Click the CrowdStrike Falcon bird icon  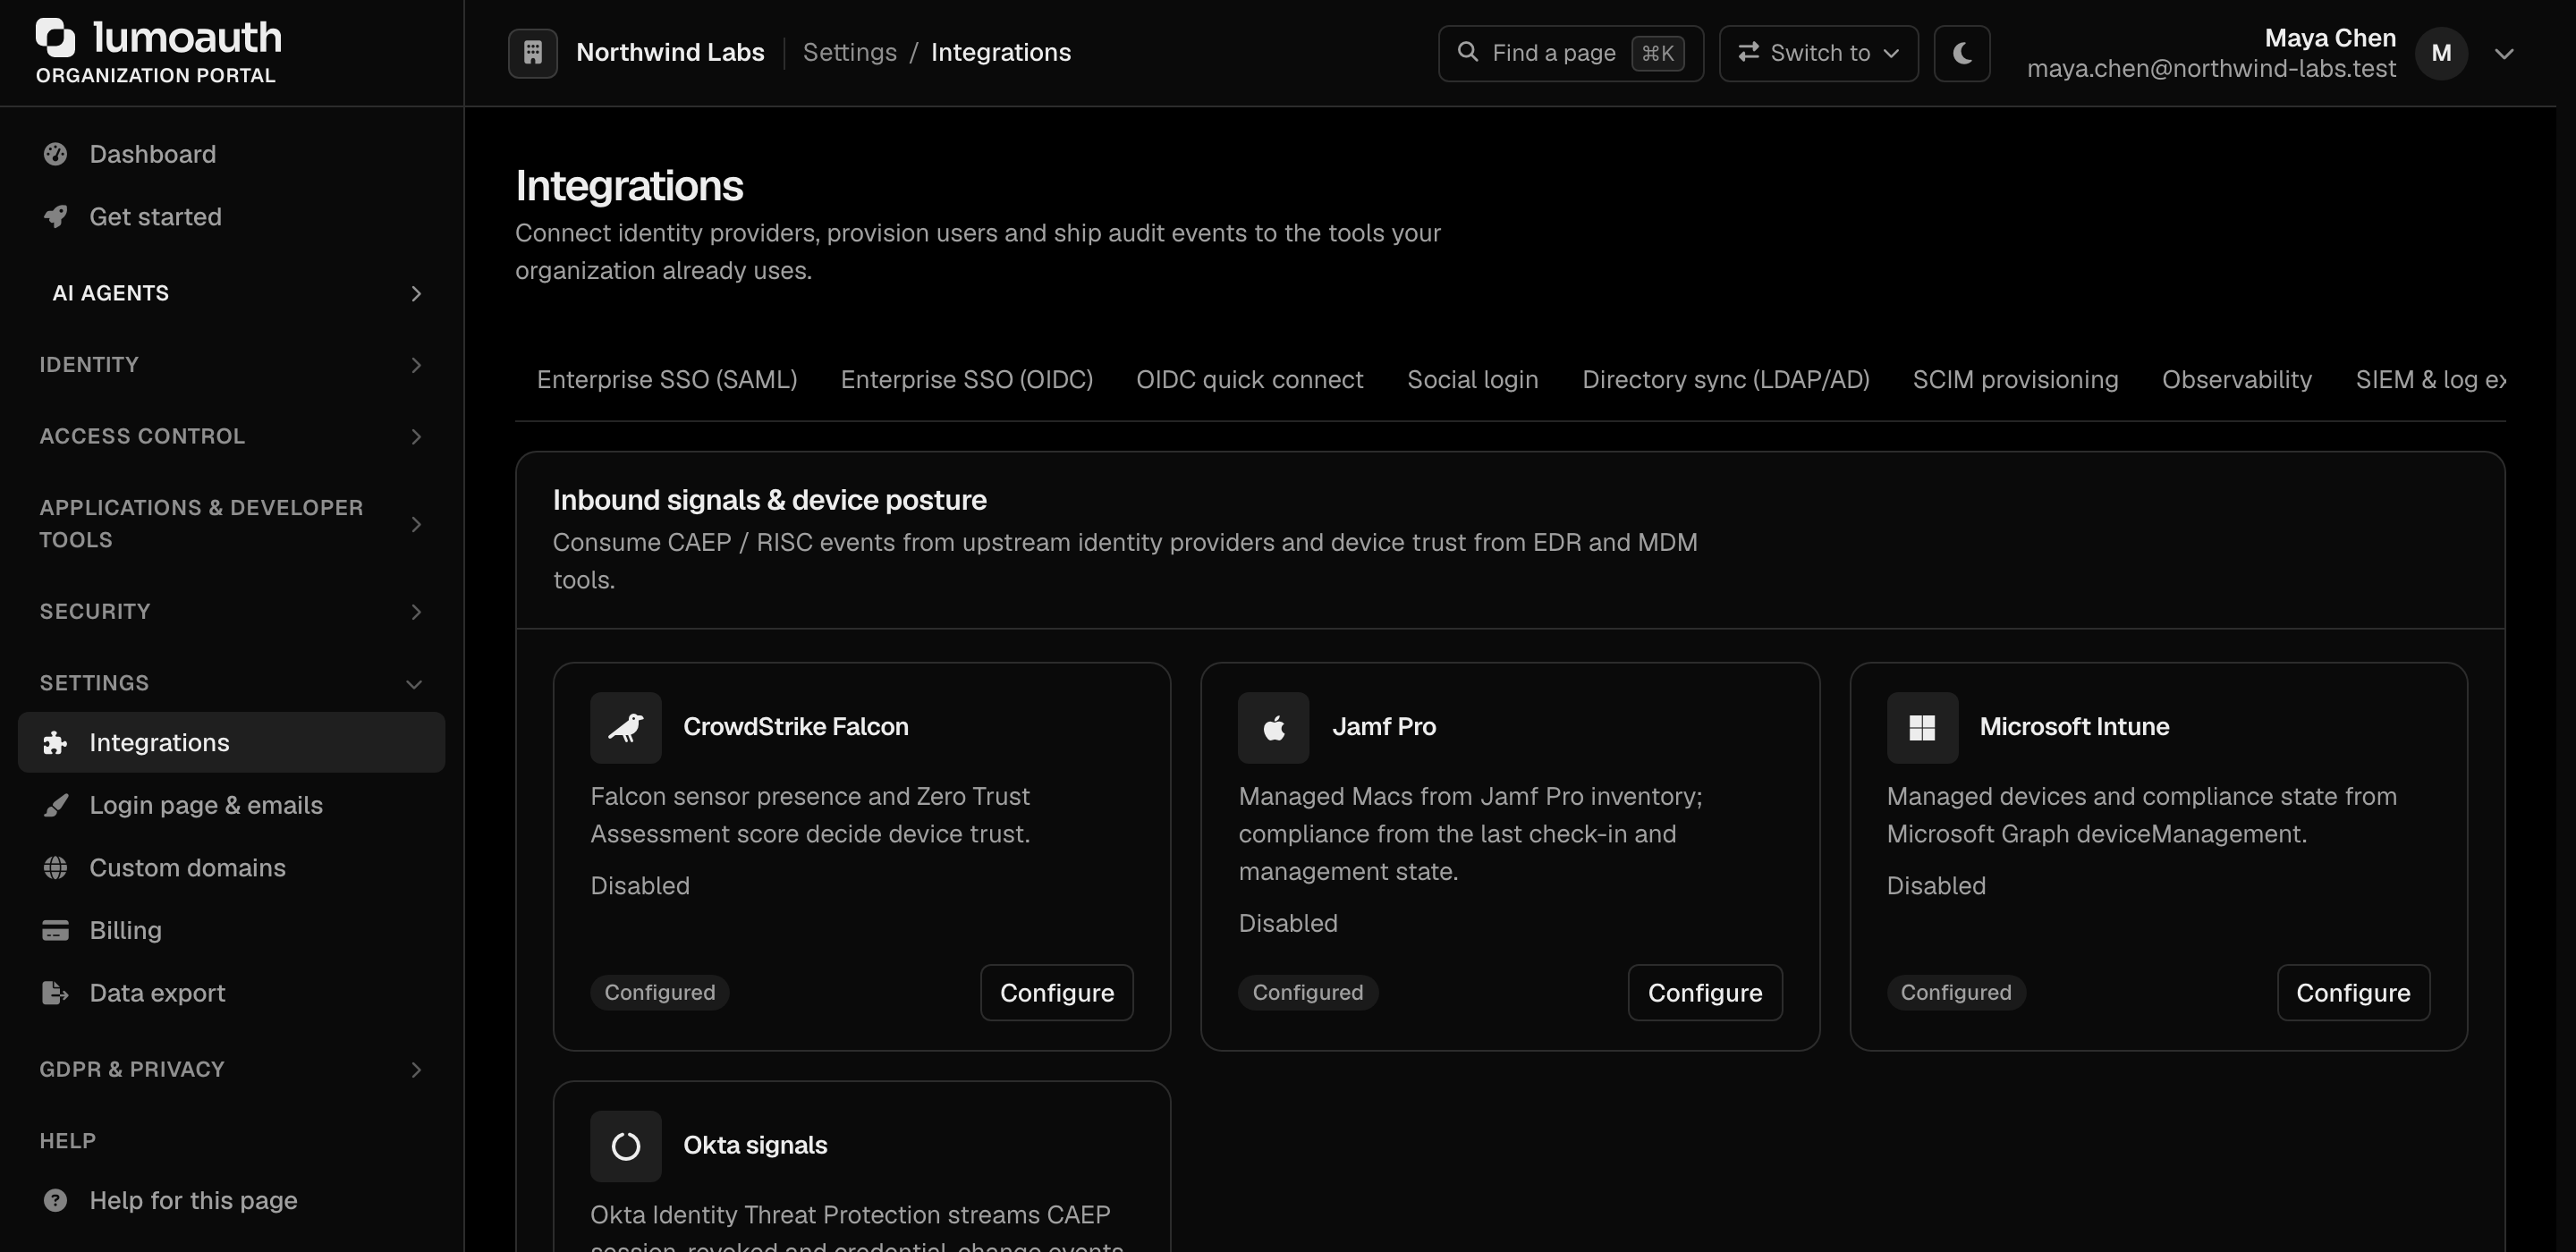point(625,727)
